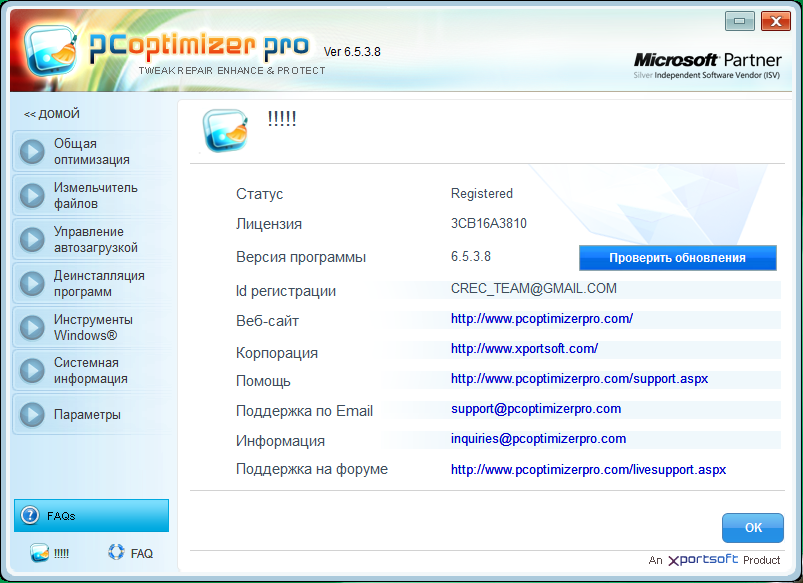The image size is (803, 583).
Task: Open the xportsoft.com corporation link
Action: pyautogui.click(x=524, y=349)
